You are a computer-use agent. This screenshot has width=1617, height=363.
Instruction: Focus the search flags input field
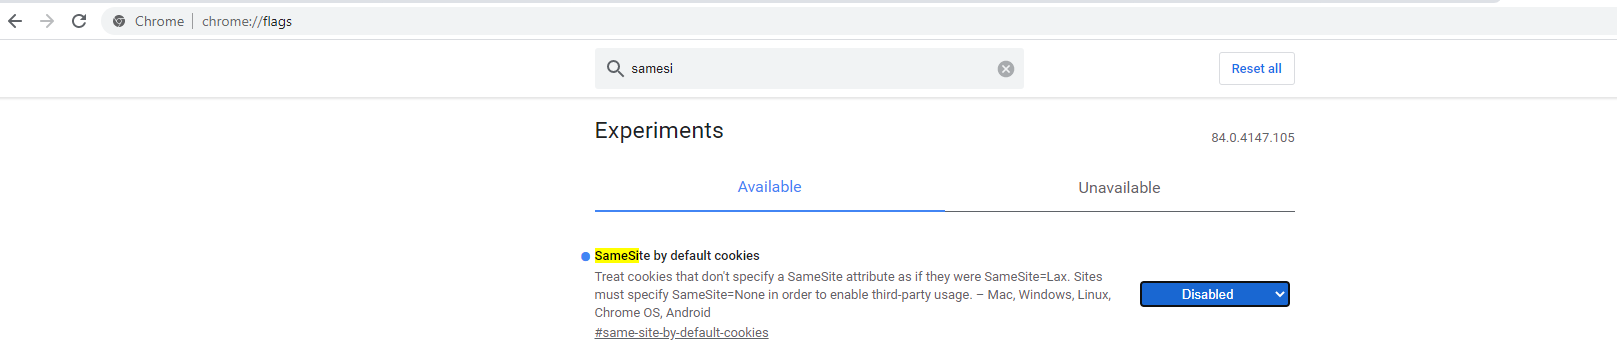810,69
